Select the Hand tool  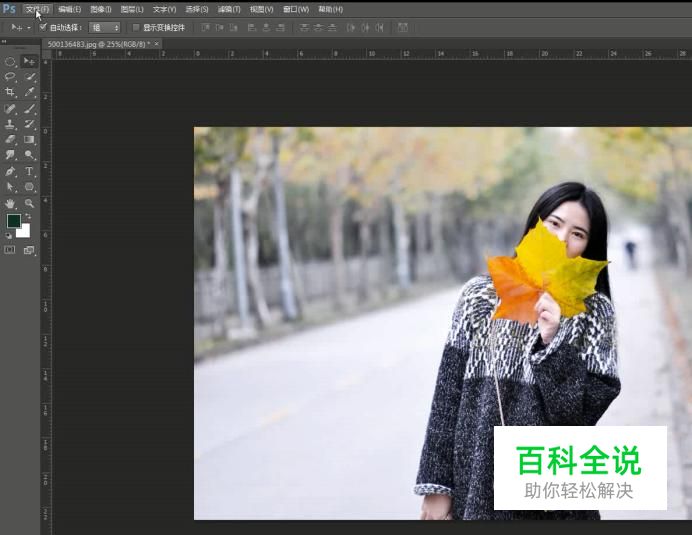(x=11, y=203)
